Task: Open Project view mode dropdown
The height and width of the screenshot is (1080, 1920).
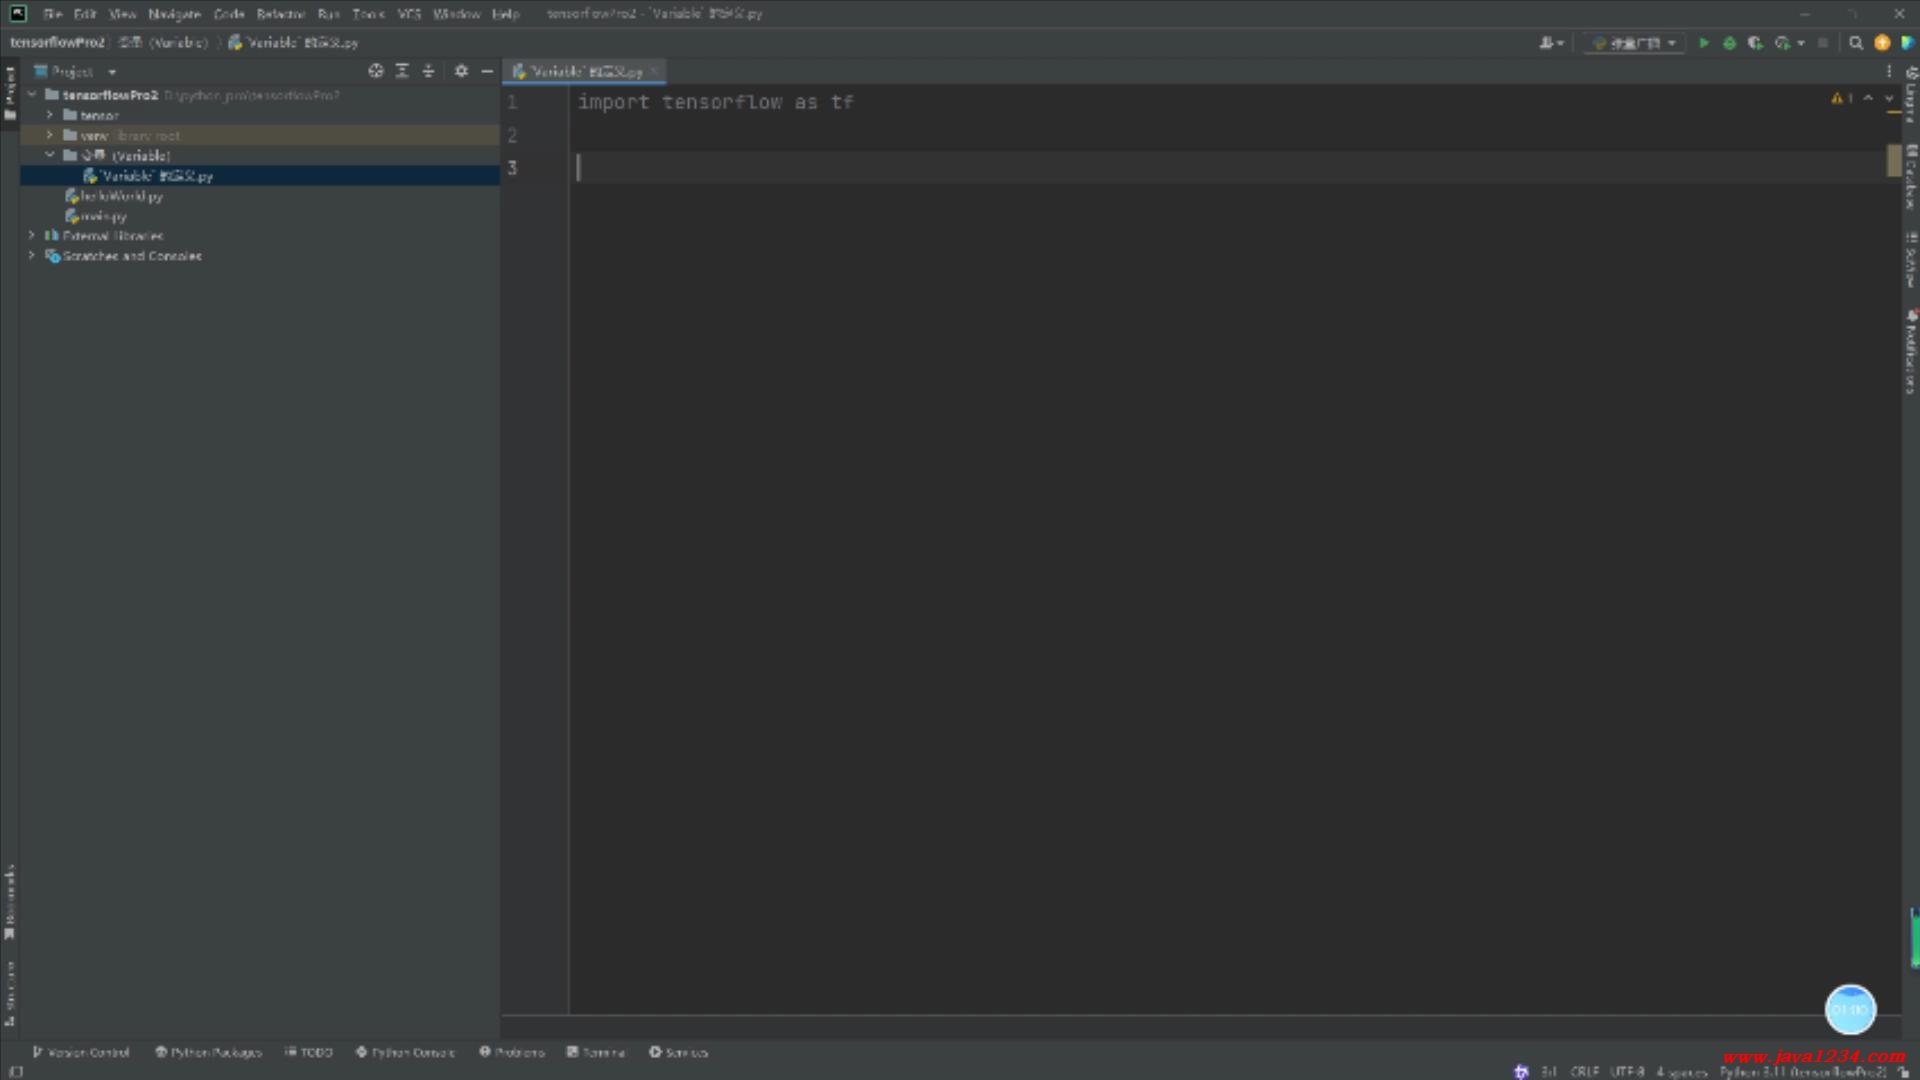Action: click(112, 72)
